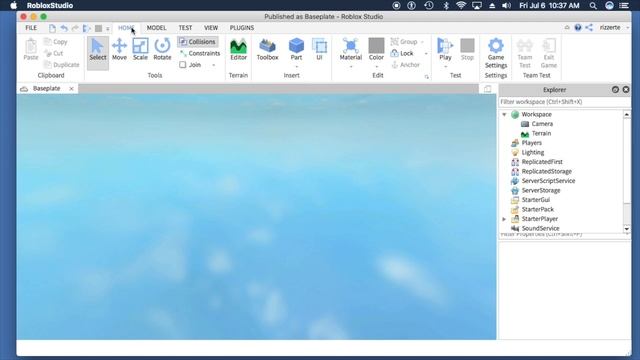
Task: Switch to the PLUGINS ribbon tab
Action: [x=242, y=28]
